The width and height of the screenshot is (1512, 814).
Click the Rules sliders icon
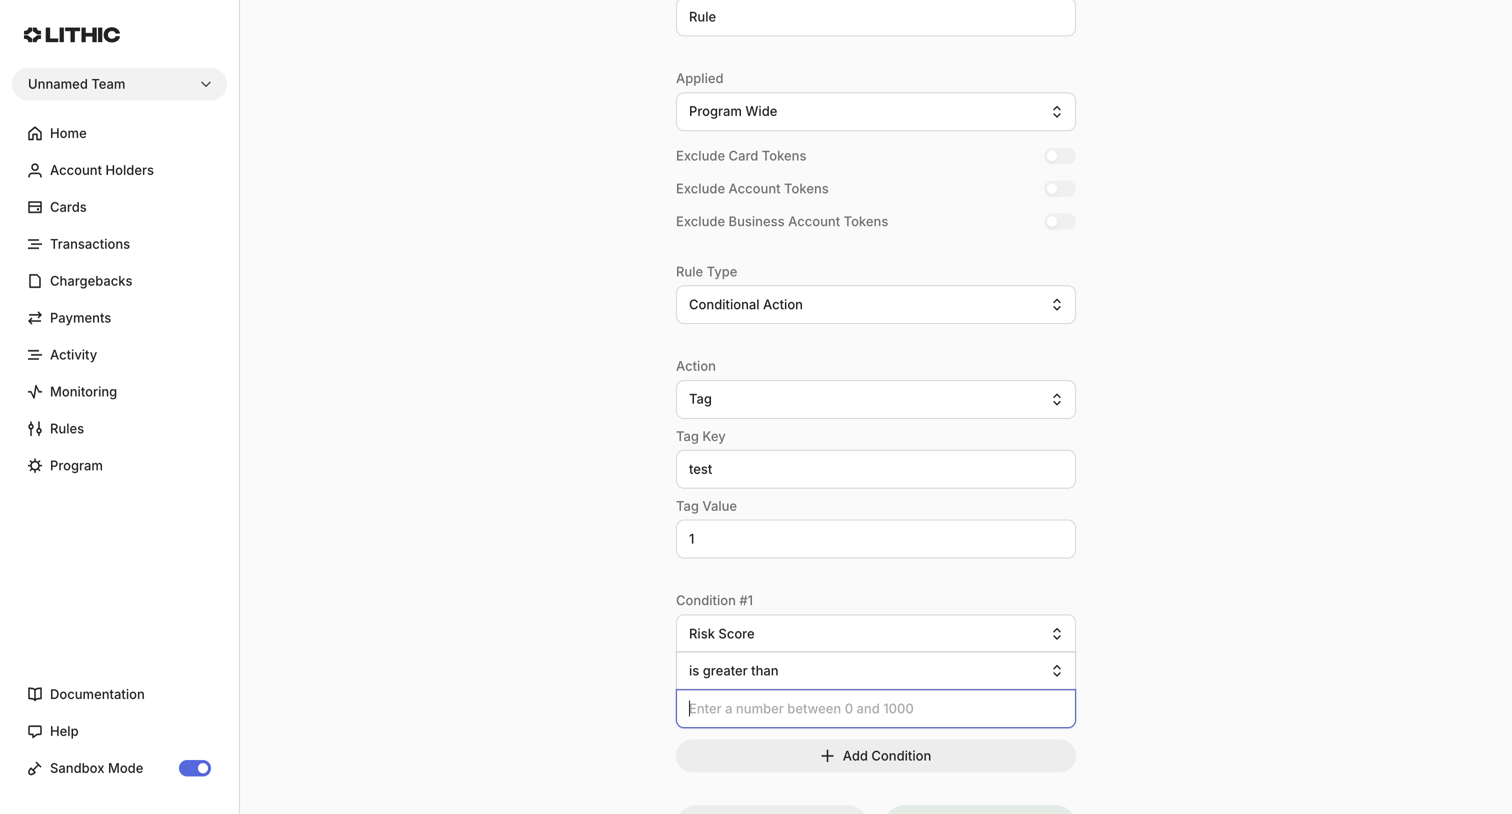point(35,429)
